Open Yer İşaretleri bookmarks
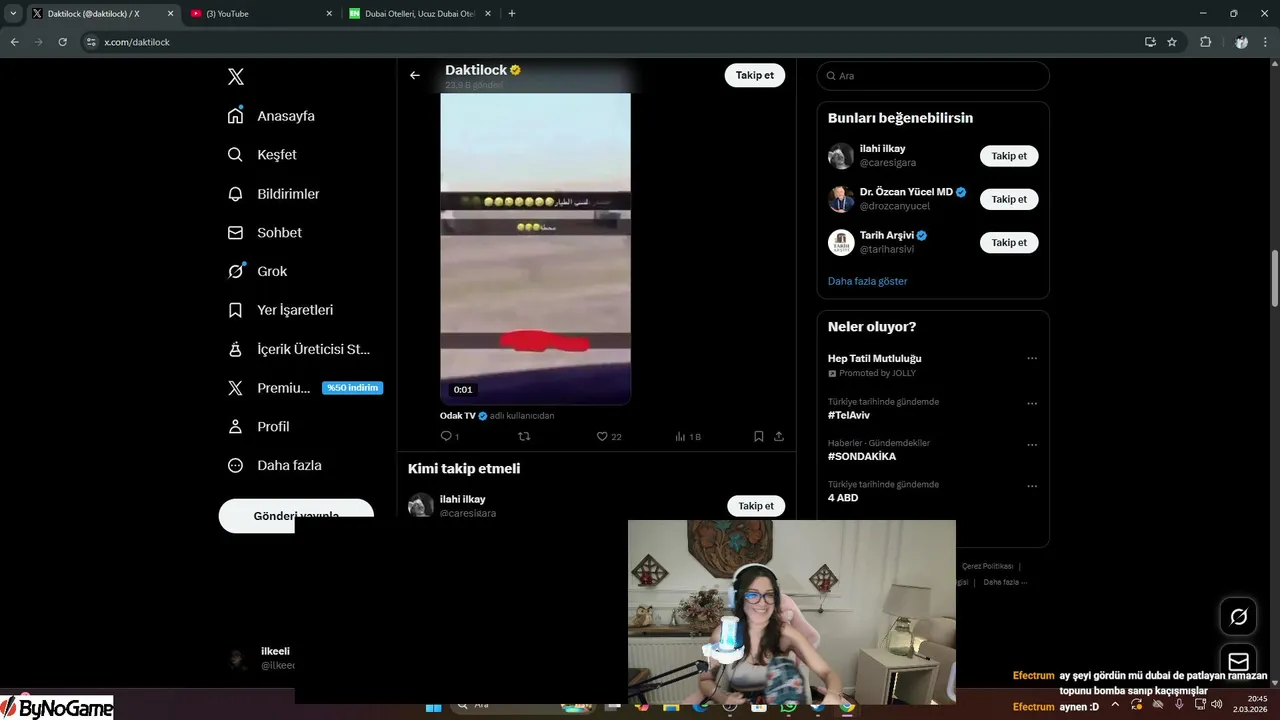Viewport: 1280px width, 720px height. click(281, 310)
